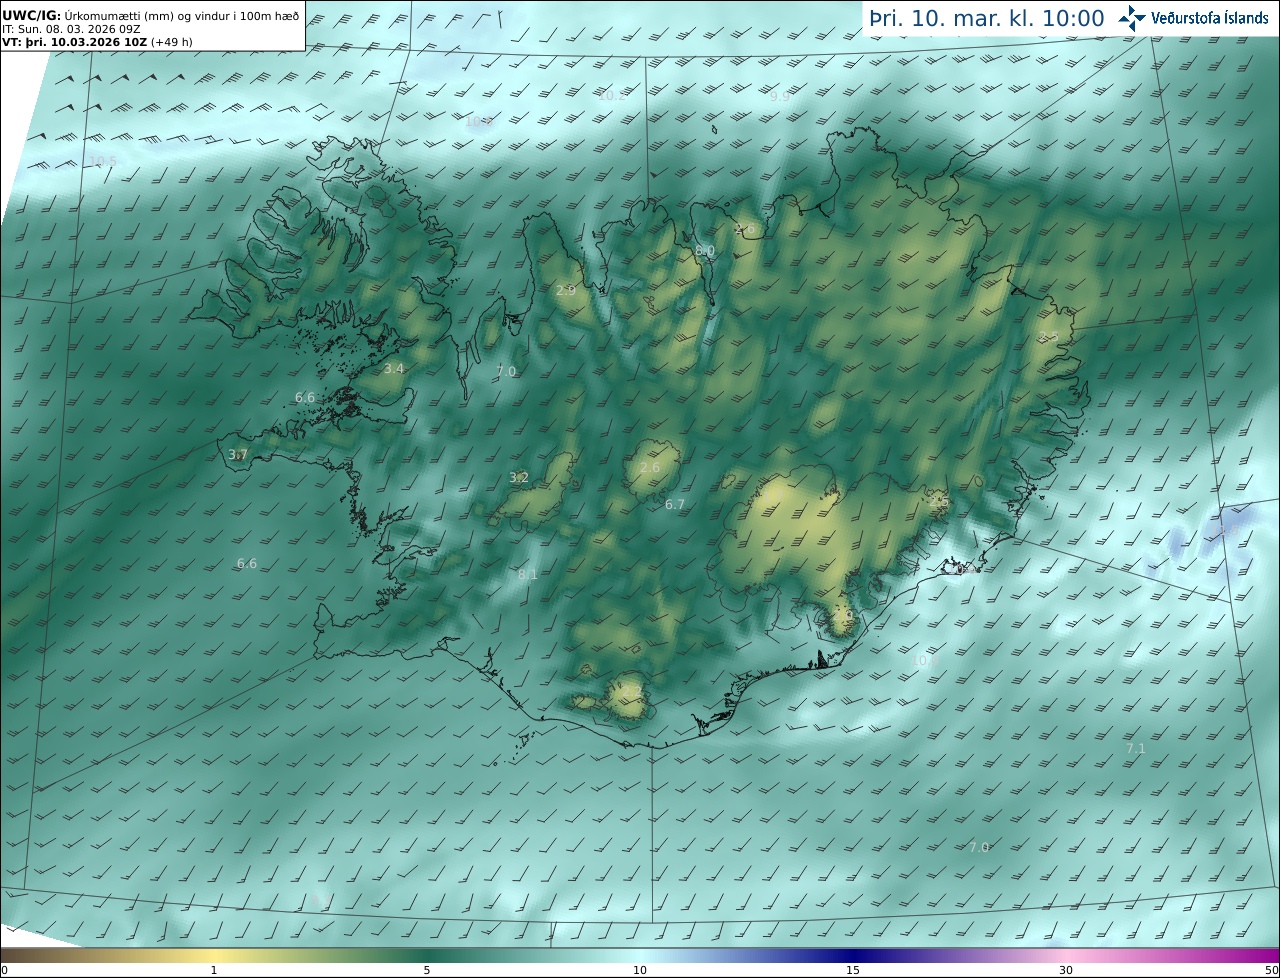The width and height of the screenshot is (1280, 978).
Task: Click the VT: þri. 10.03.2026 10Z line
Action: pos(97,43)
